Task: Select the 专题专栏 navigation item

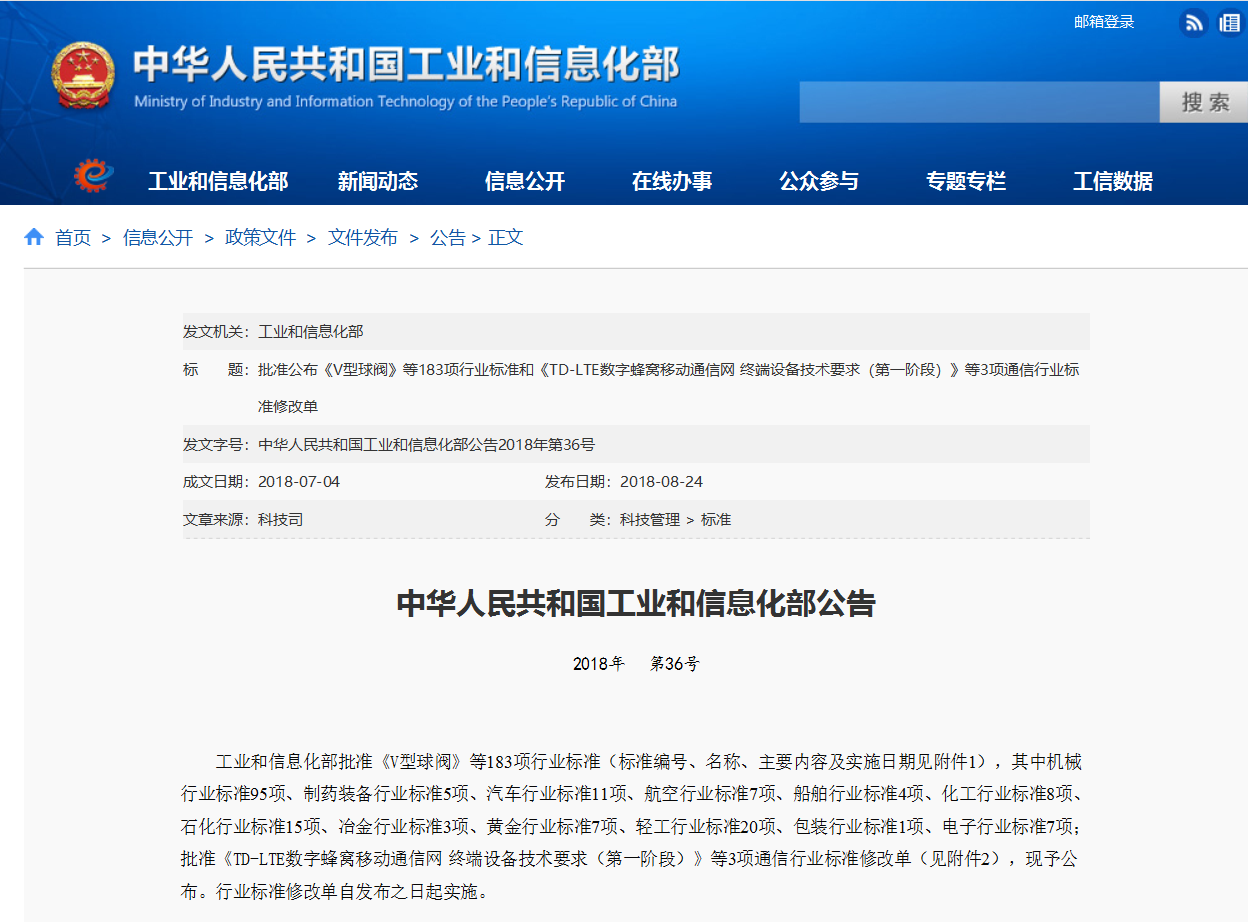Action: pyautogui.click(x=966, y=181)
